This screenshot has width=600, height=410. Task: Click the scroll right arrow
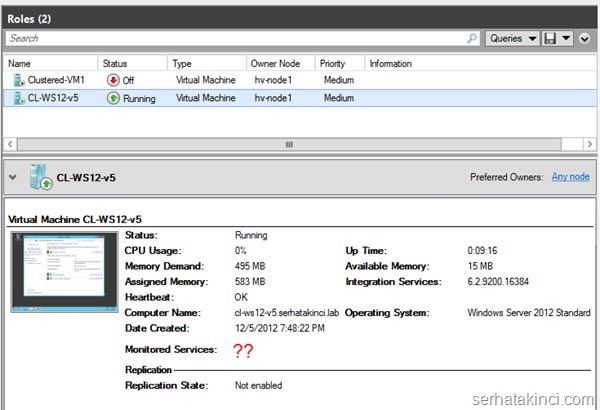590,144
